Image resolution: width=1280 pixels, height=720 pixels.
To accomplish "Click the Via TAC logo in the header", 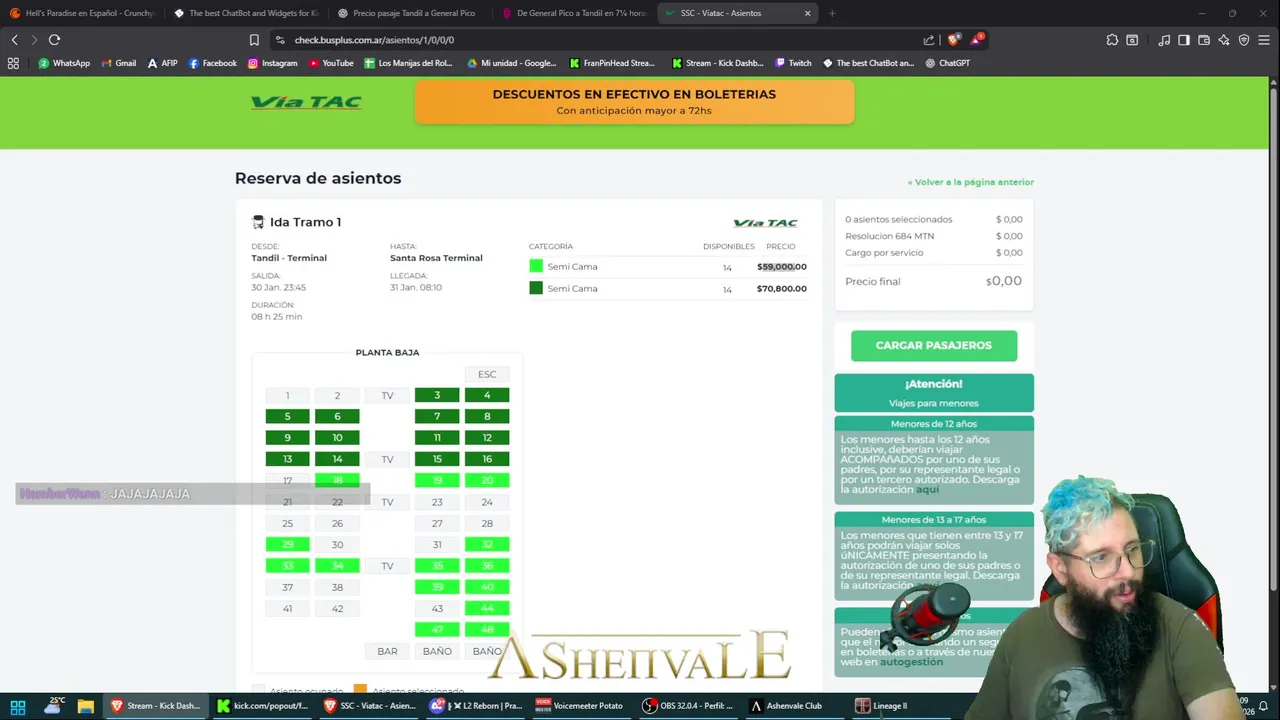I will pyautogui.click(x=306, y=102).
